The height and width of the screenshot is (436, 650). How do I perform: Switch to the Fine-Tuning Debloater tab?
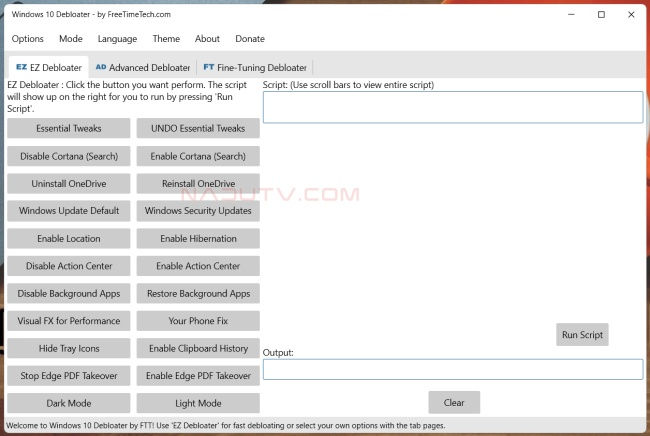click(x=255, y=67)
